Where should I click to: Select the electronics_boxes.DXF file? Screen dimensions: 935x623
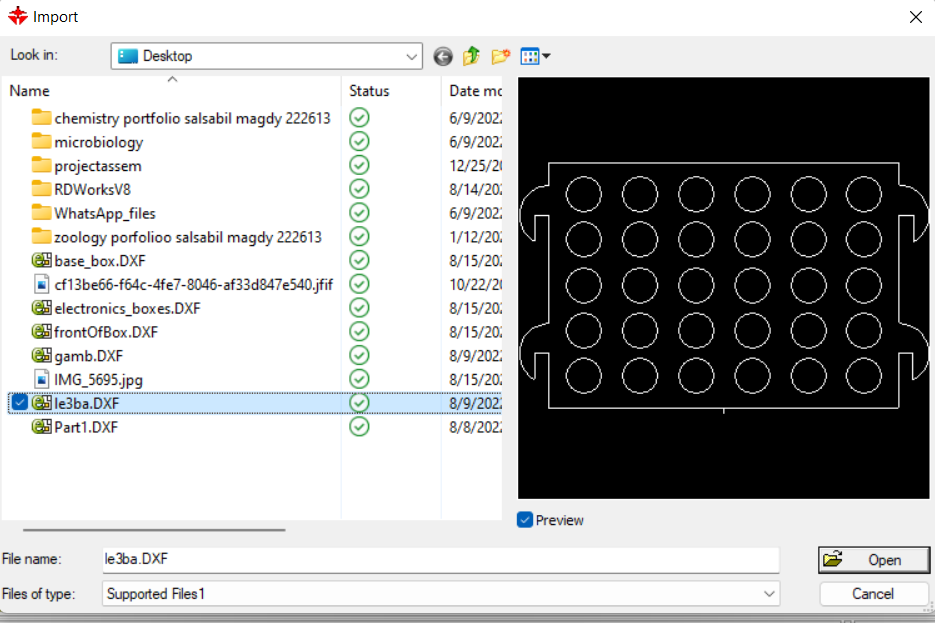(x=127, y=308)
